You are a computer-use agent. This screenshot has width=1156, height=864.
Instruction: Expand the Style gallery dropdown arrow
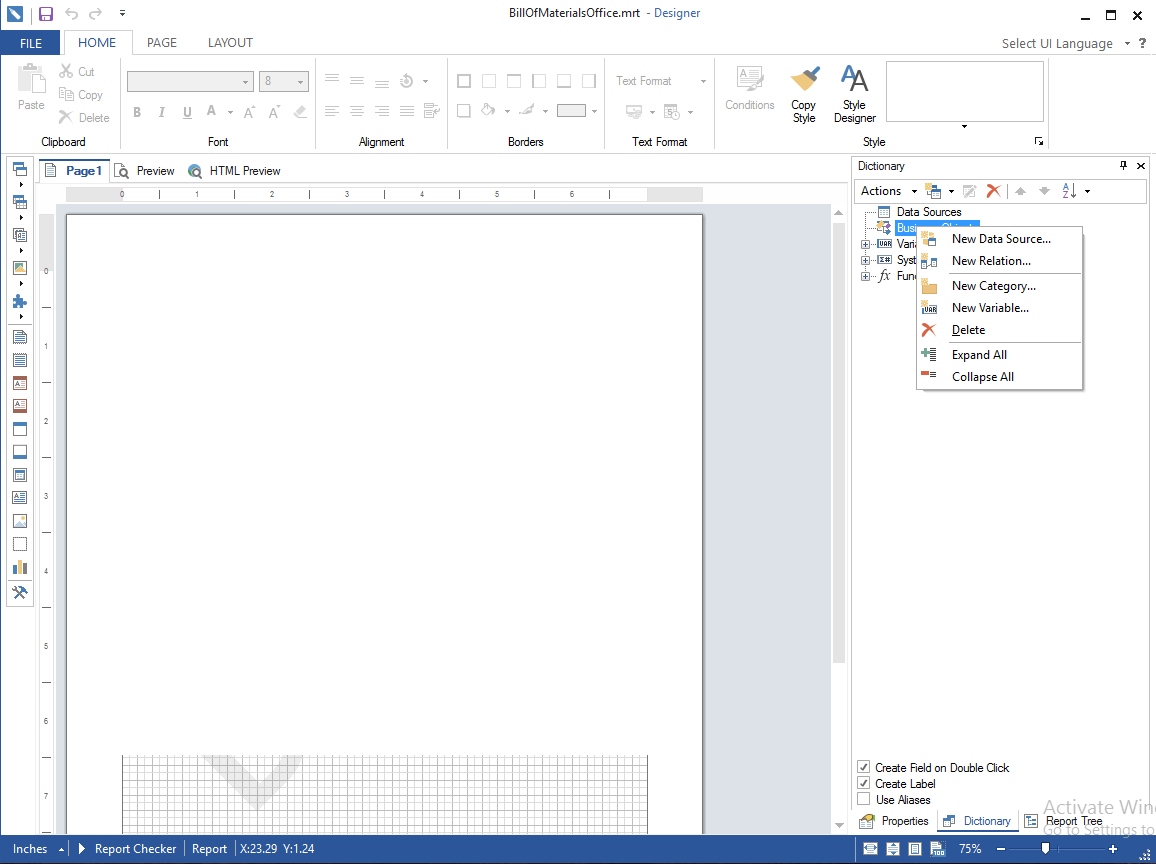point(964,127)
